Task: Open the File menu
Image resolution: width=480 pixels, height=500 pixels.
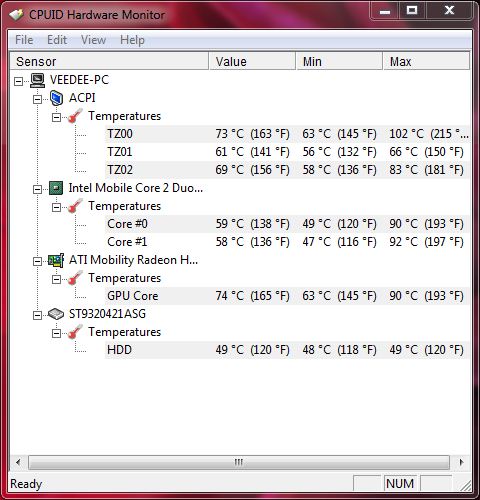Action: point(24,40)
